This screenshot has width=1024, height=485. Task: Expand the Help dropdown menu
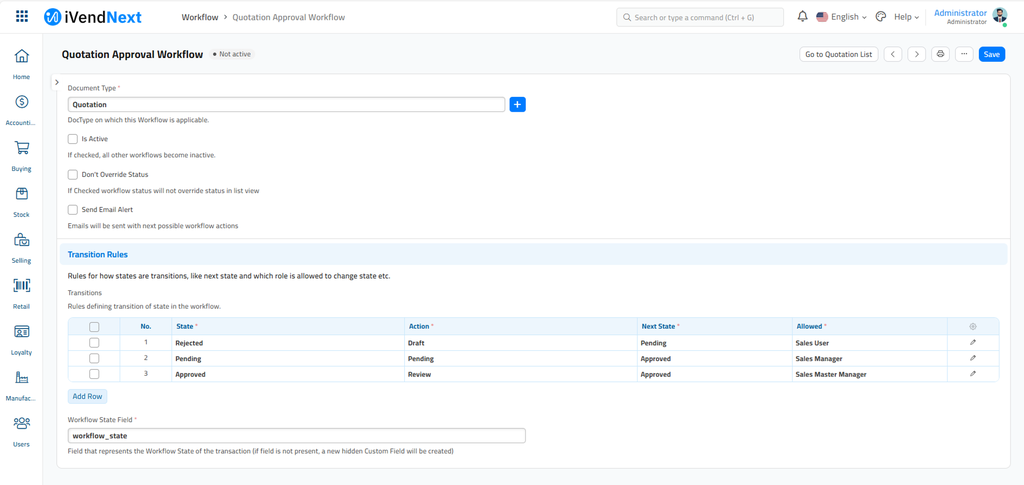(x=906, y=17)
